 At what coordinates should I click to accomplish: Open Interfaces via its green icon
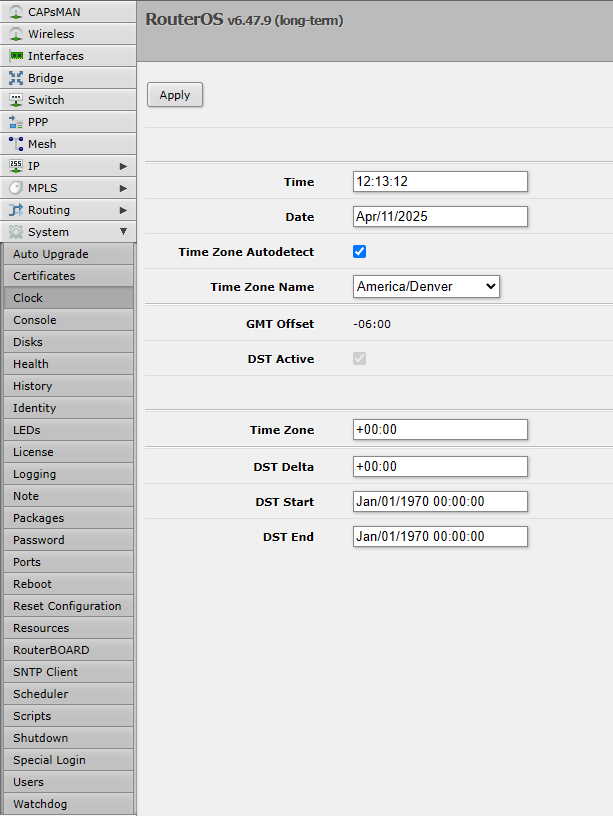(16, 56)
